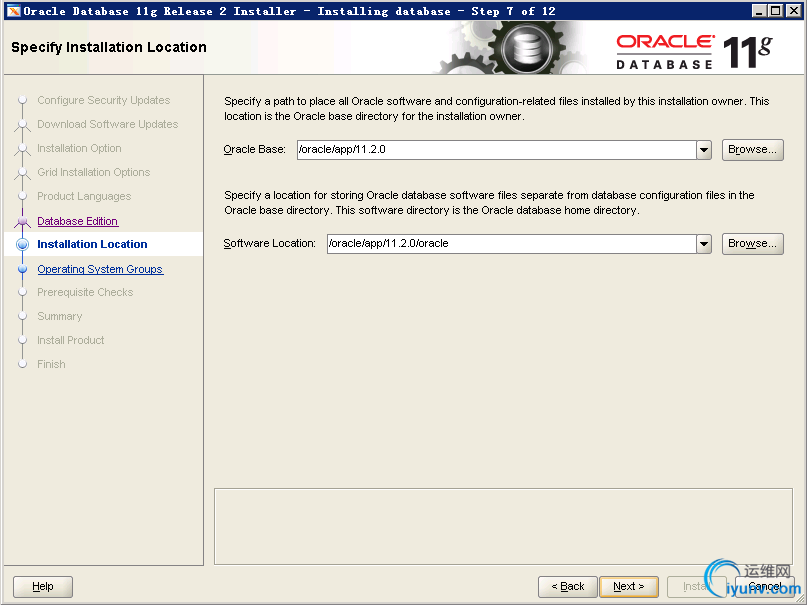Minimize the installer window
The width and height of the screenshot is (807, 605).
pos(758,11)
